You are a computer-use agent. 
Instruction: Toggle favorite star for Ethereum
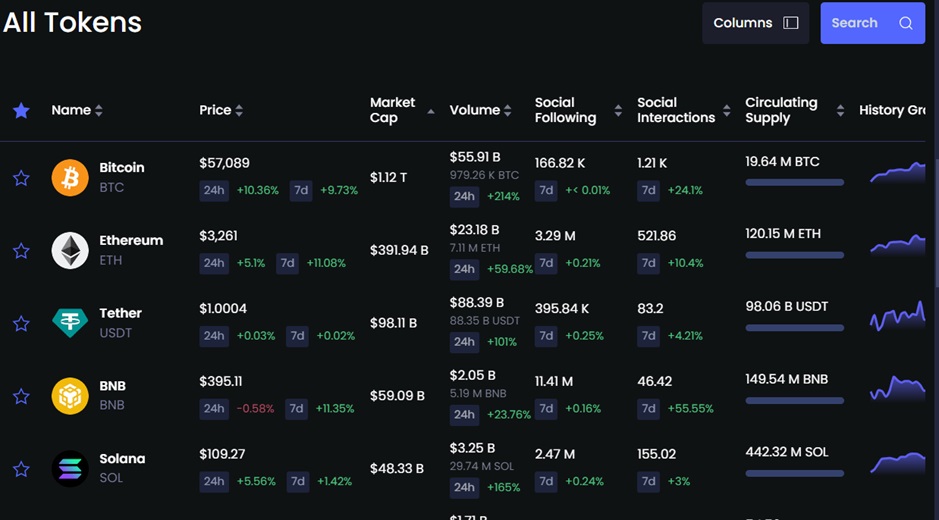21,251
